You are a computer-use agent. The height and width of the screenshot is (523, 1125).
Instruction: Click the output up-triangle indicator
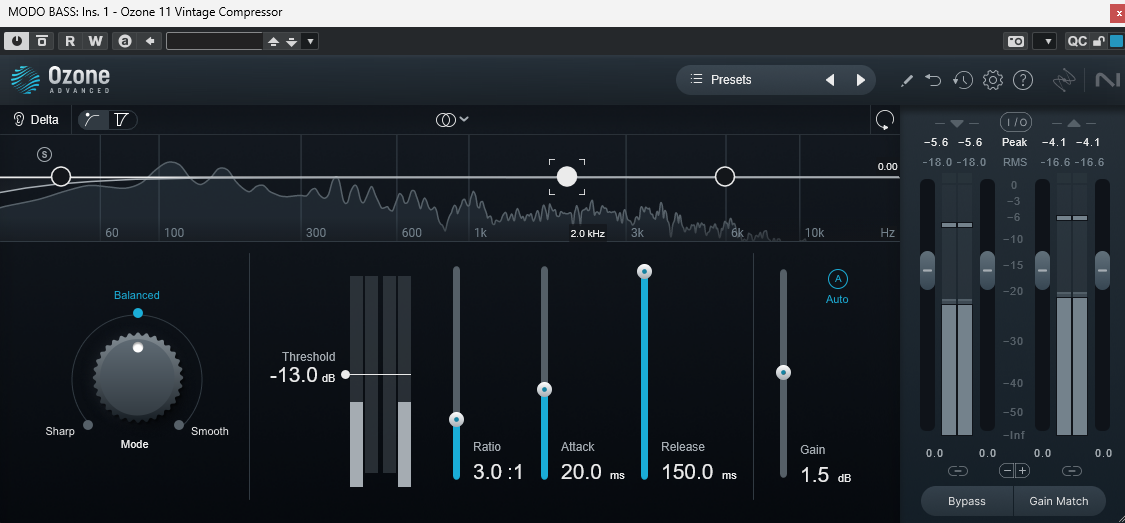coord(1073,123)
